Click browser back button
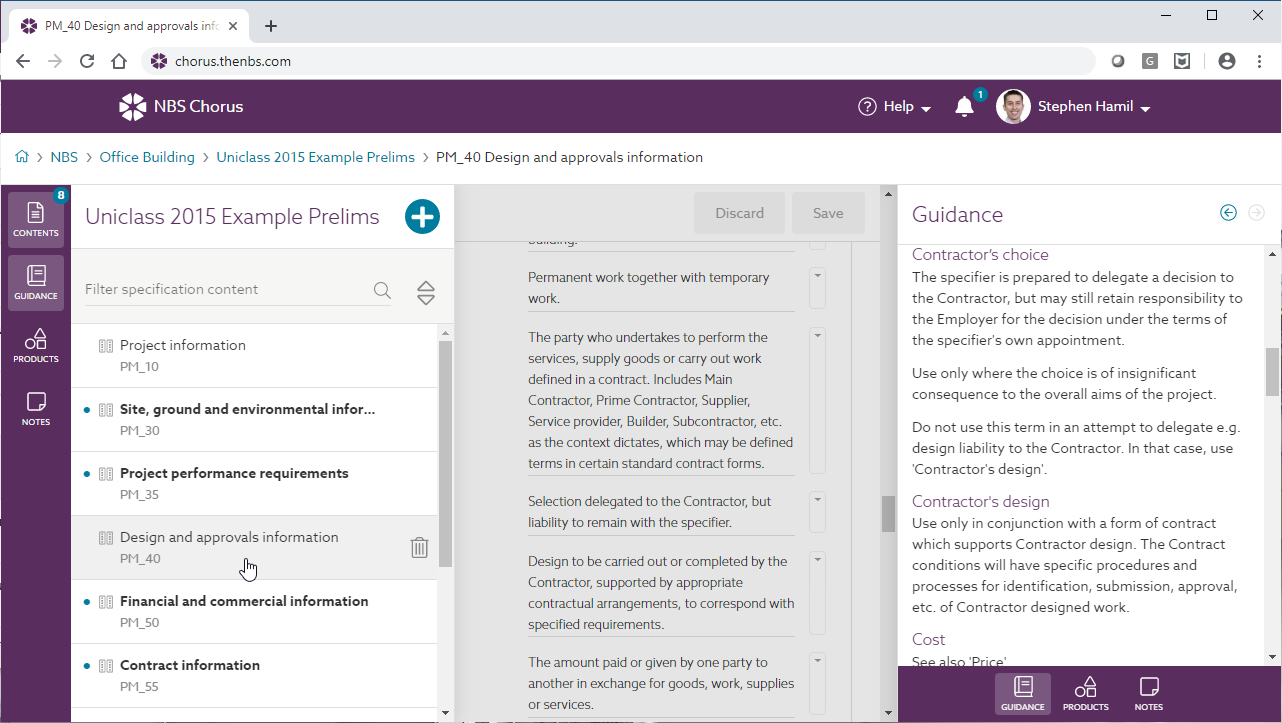This screenshot has height=723, width=1282. tap(23, 61)
